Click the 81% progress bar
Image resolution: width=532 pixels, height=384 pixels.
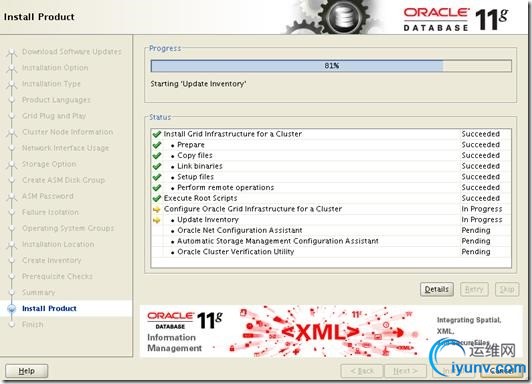[x=331, y=66]
